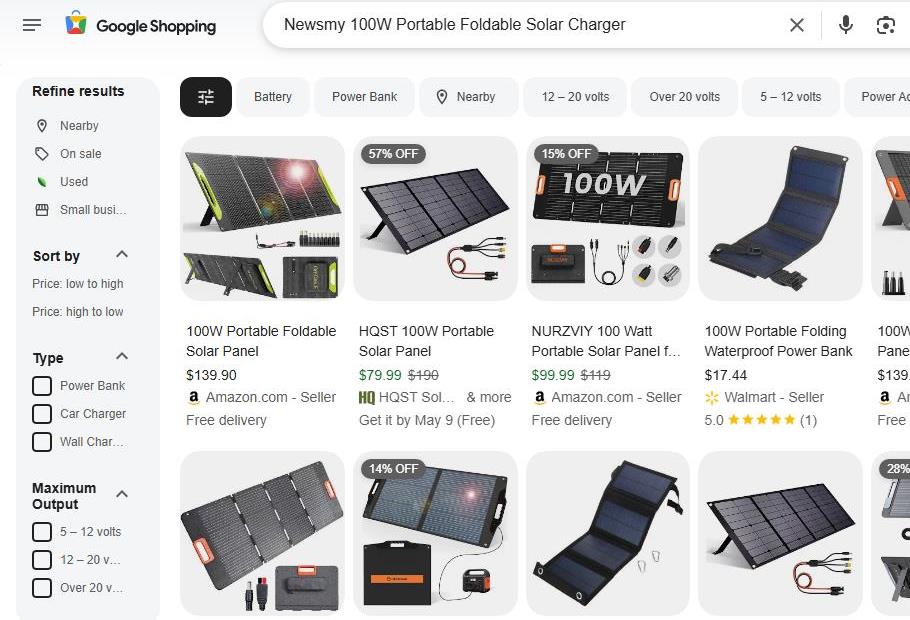Open the hamburger main menu
Image resolution: width=910 pixels, height=620 pixels.
32,25
